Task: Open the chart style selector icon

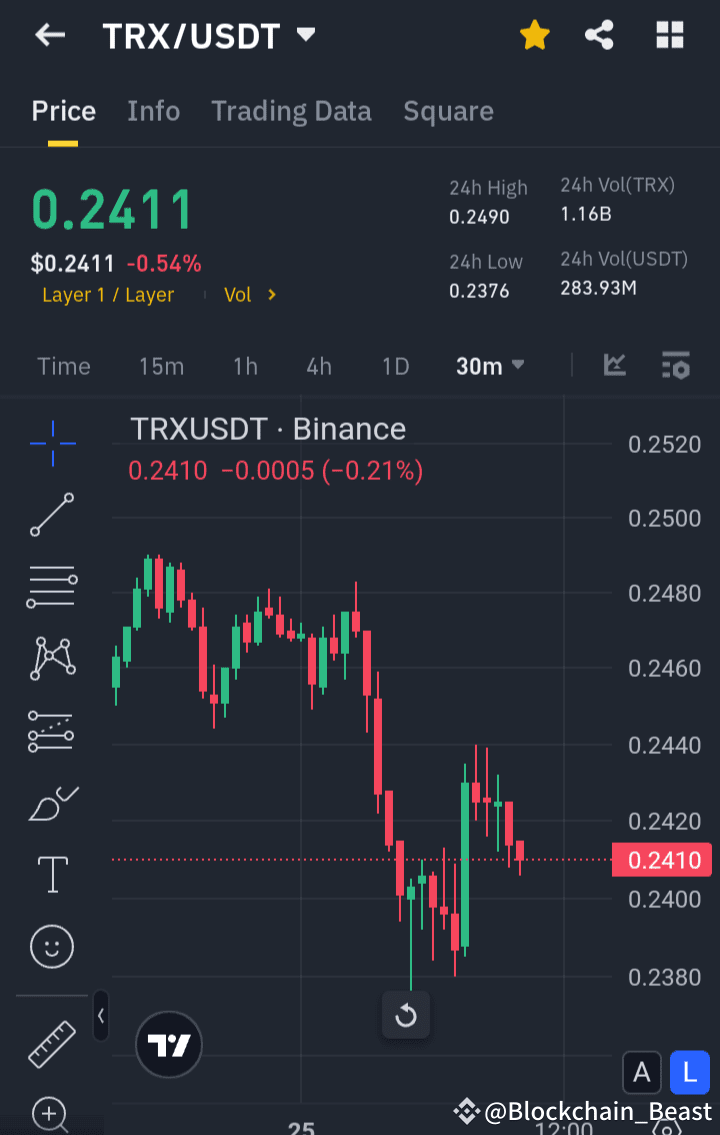Action: point(614,366)
